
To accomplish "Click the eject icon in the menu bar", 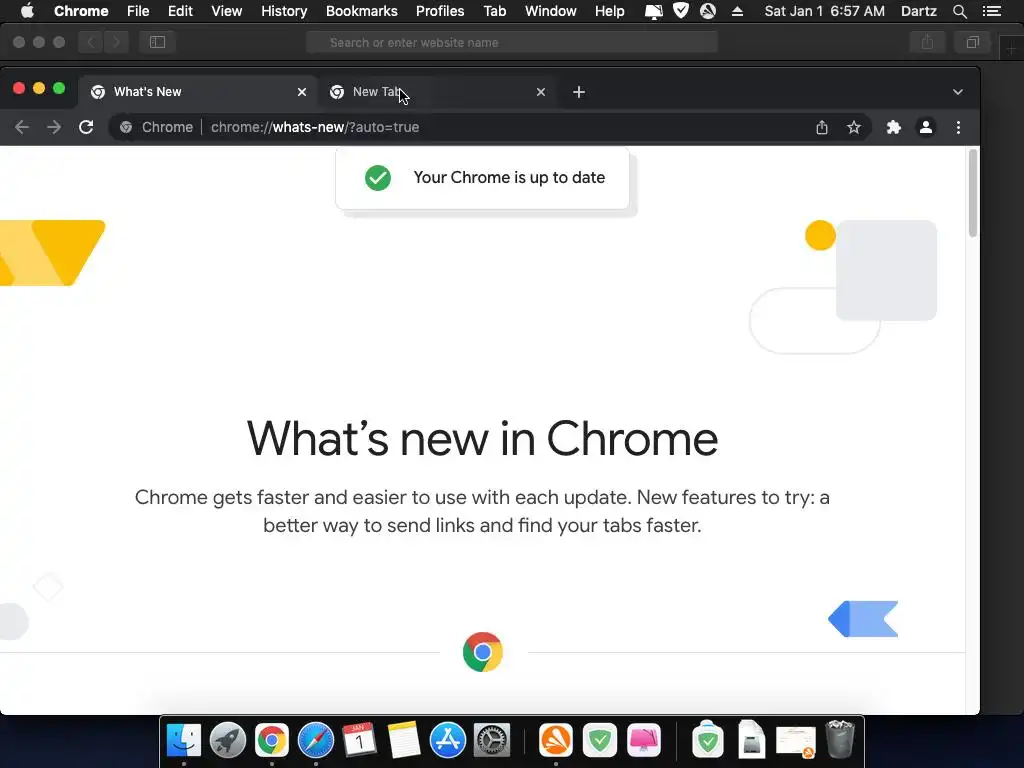I will tap(737, 11).
